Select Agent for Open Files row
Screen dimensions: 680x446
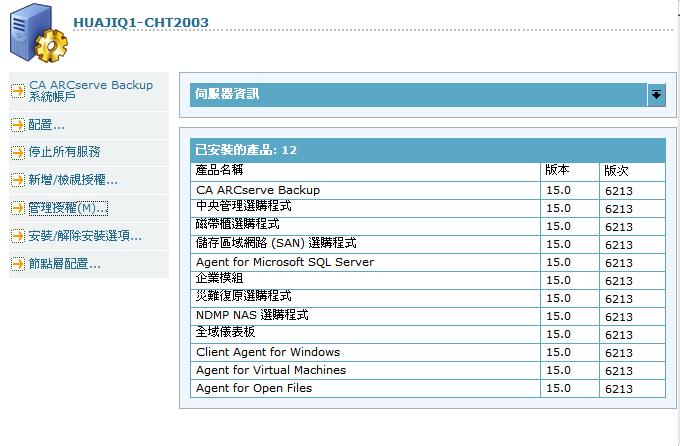pos(428,389)
